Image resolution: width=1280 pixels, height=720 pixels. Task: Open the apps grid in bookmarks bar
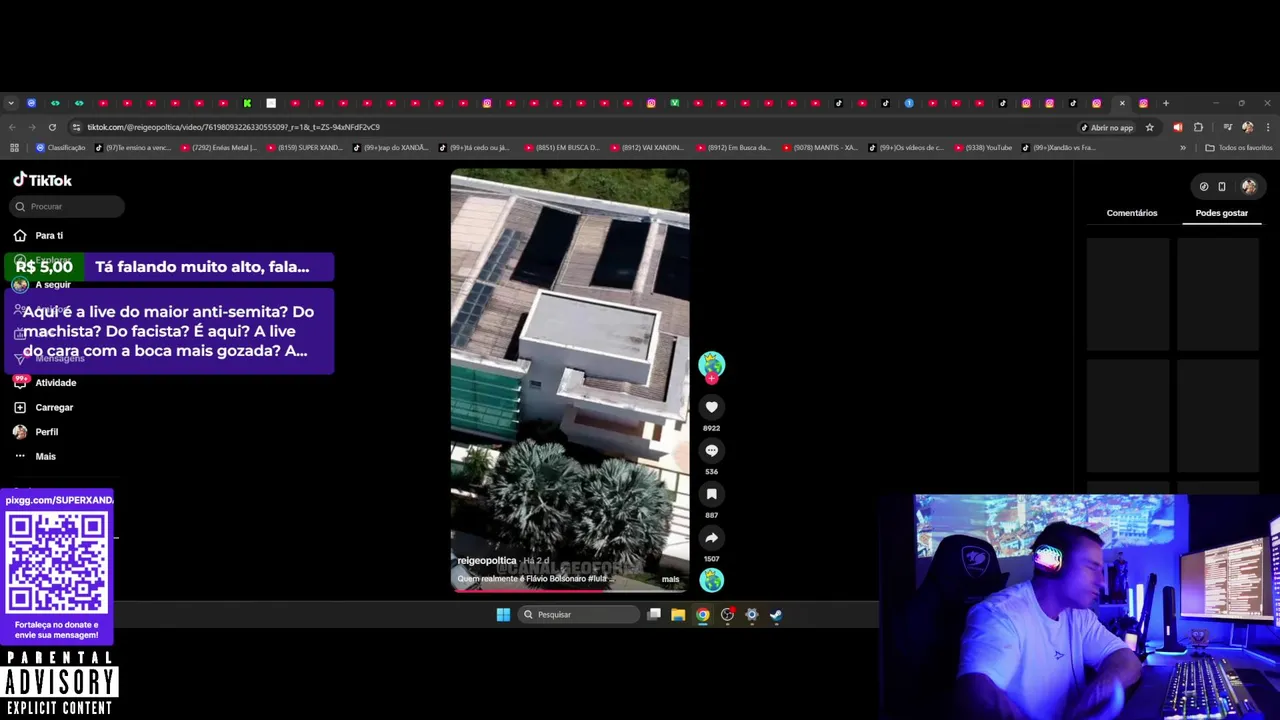pos(14,147)
